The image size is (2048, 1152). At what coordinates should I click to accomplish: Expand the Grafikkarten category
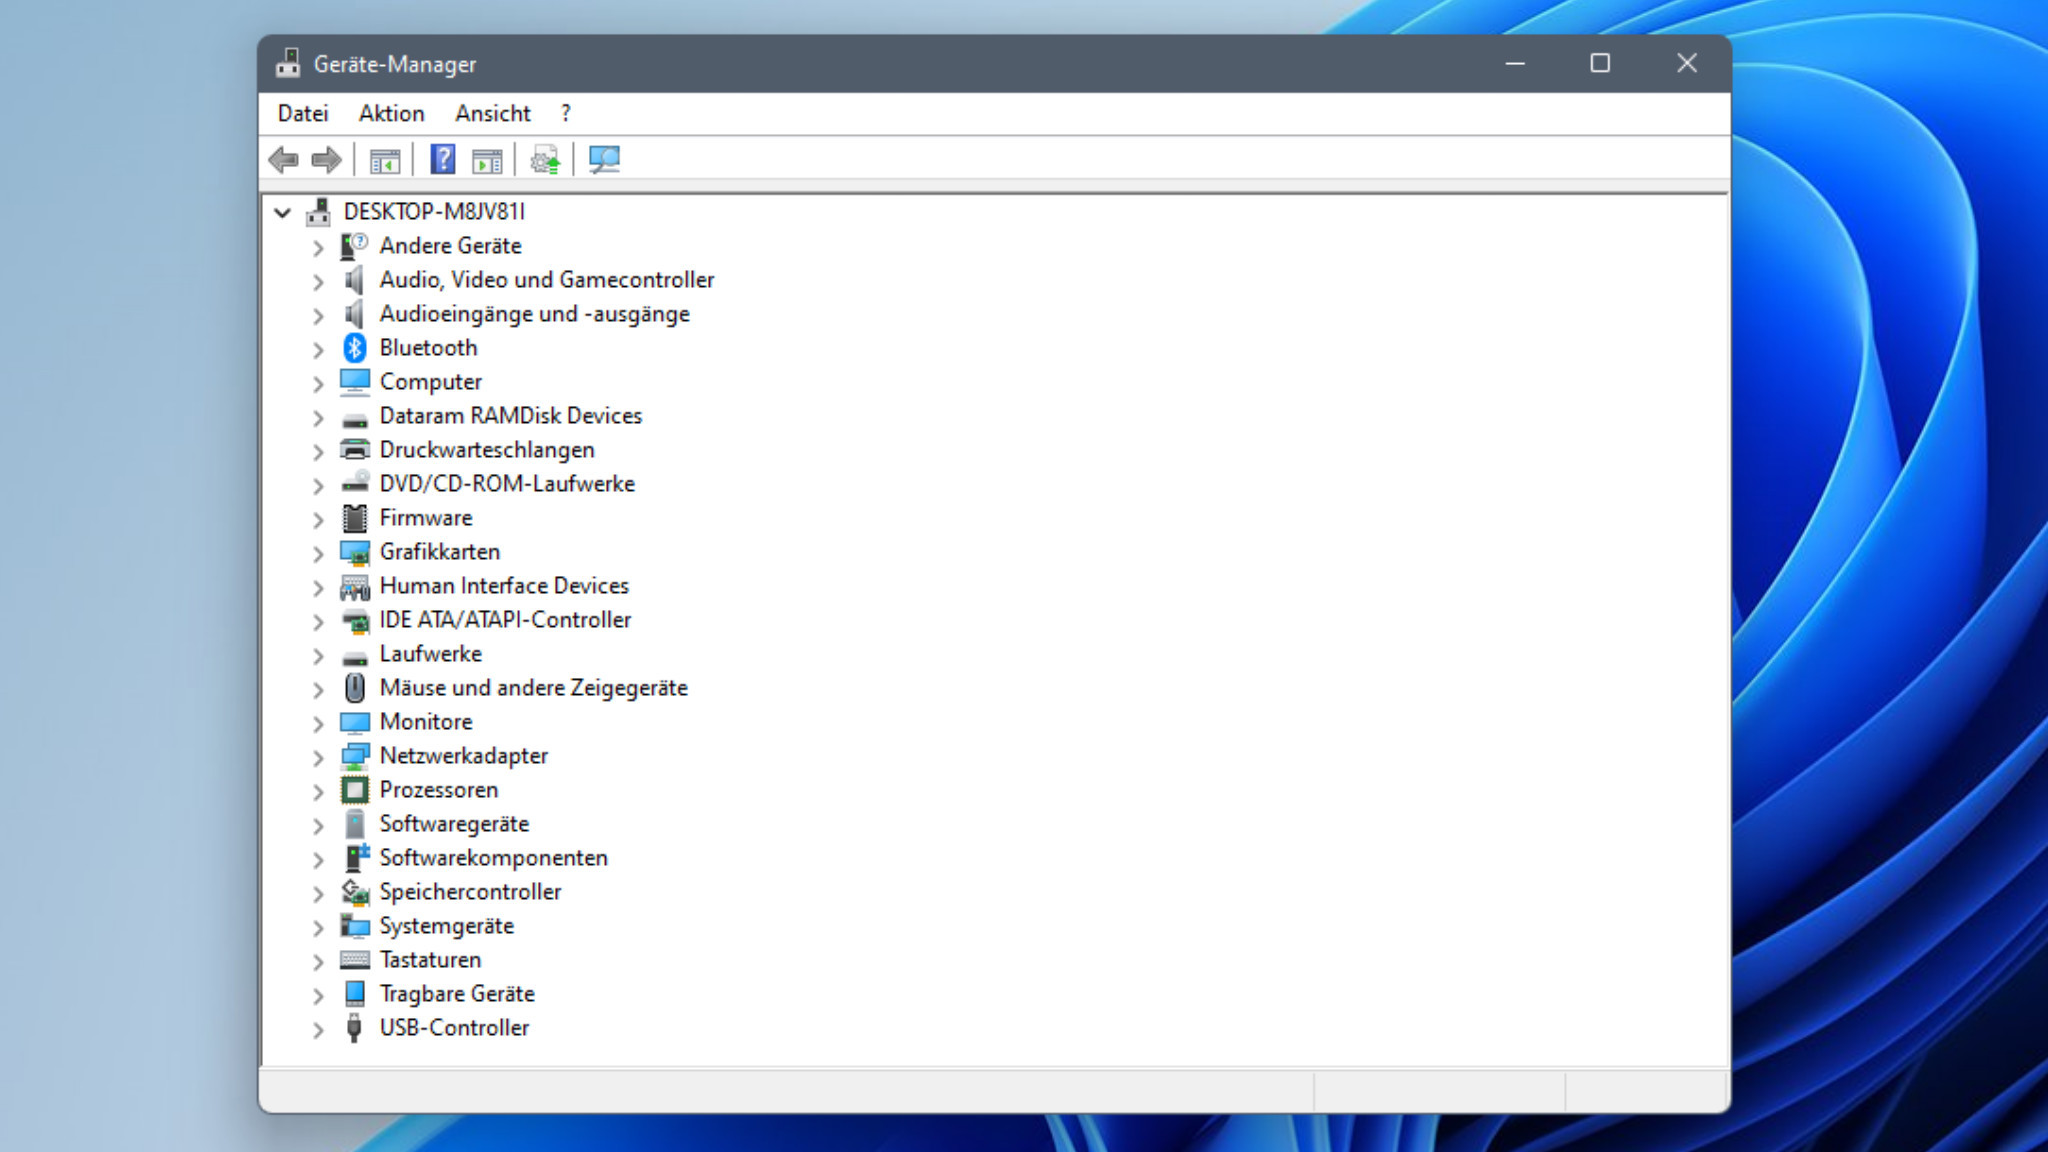click(x=316, y=553)
